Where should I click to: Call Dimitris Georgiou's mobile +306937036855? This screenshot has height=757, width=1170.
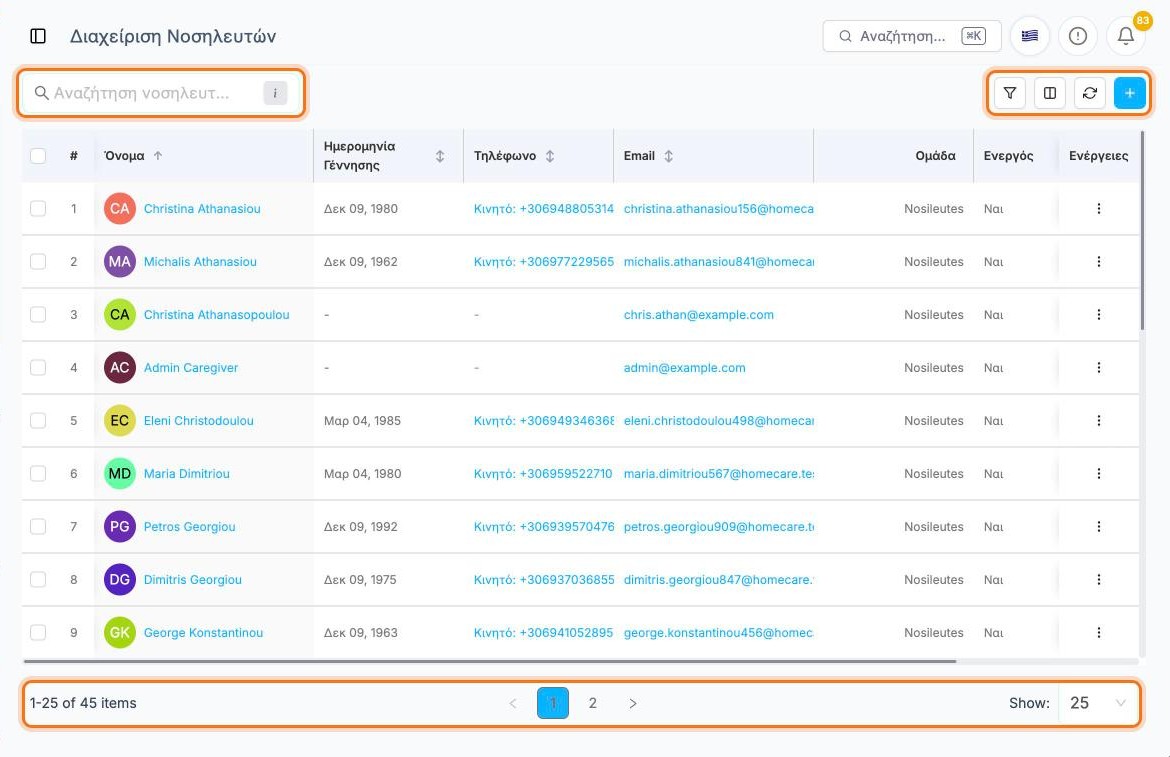[544, 579]
